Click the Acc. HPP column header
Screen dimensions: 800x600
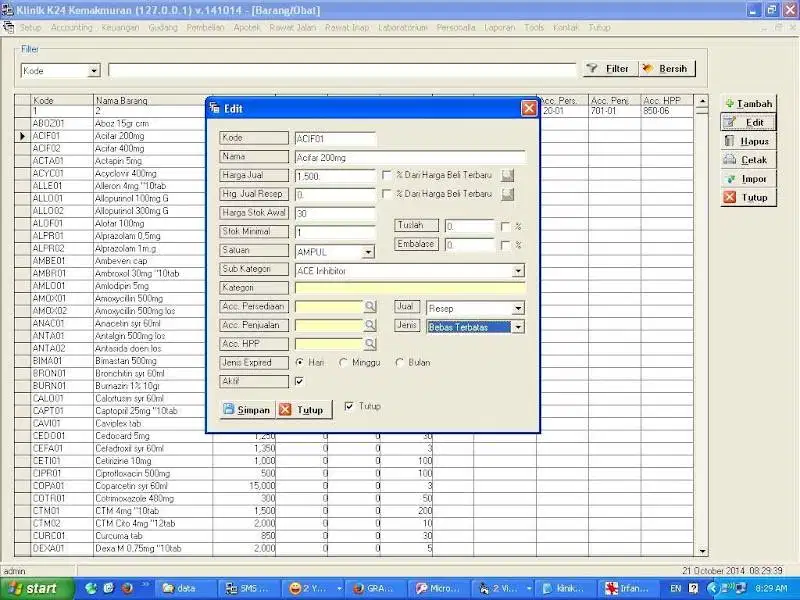(x=667, y=101)
